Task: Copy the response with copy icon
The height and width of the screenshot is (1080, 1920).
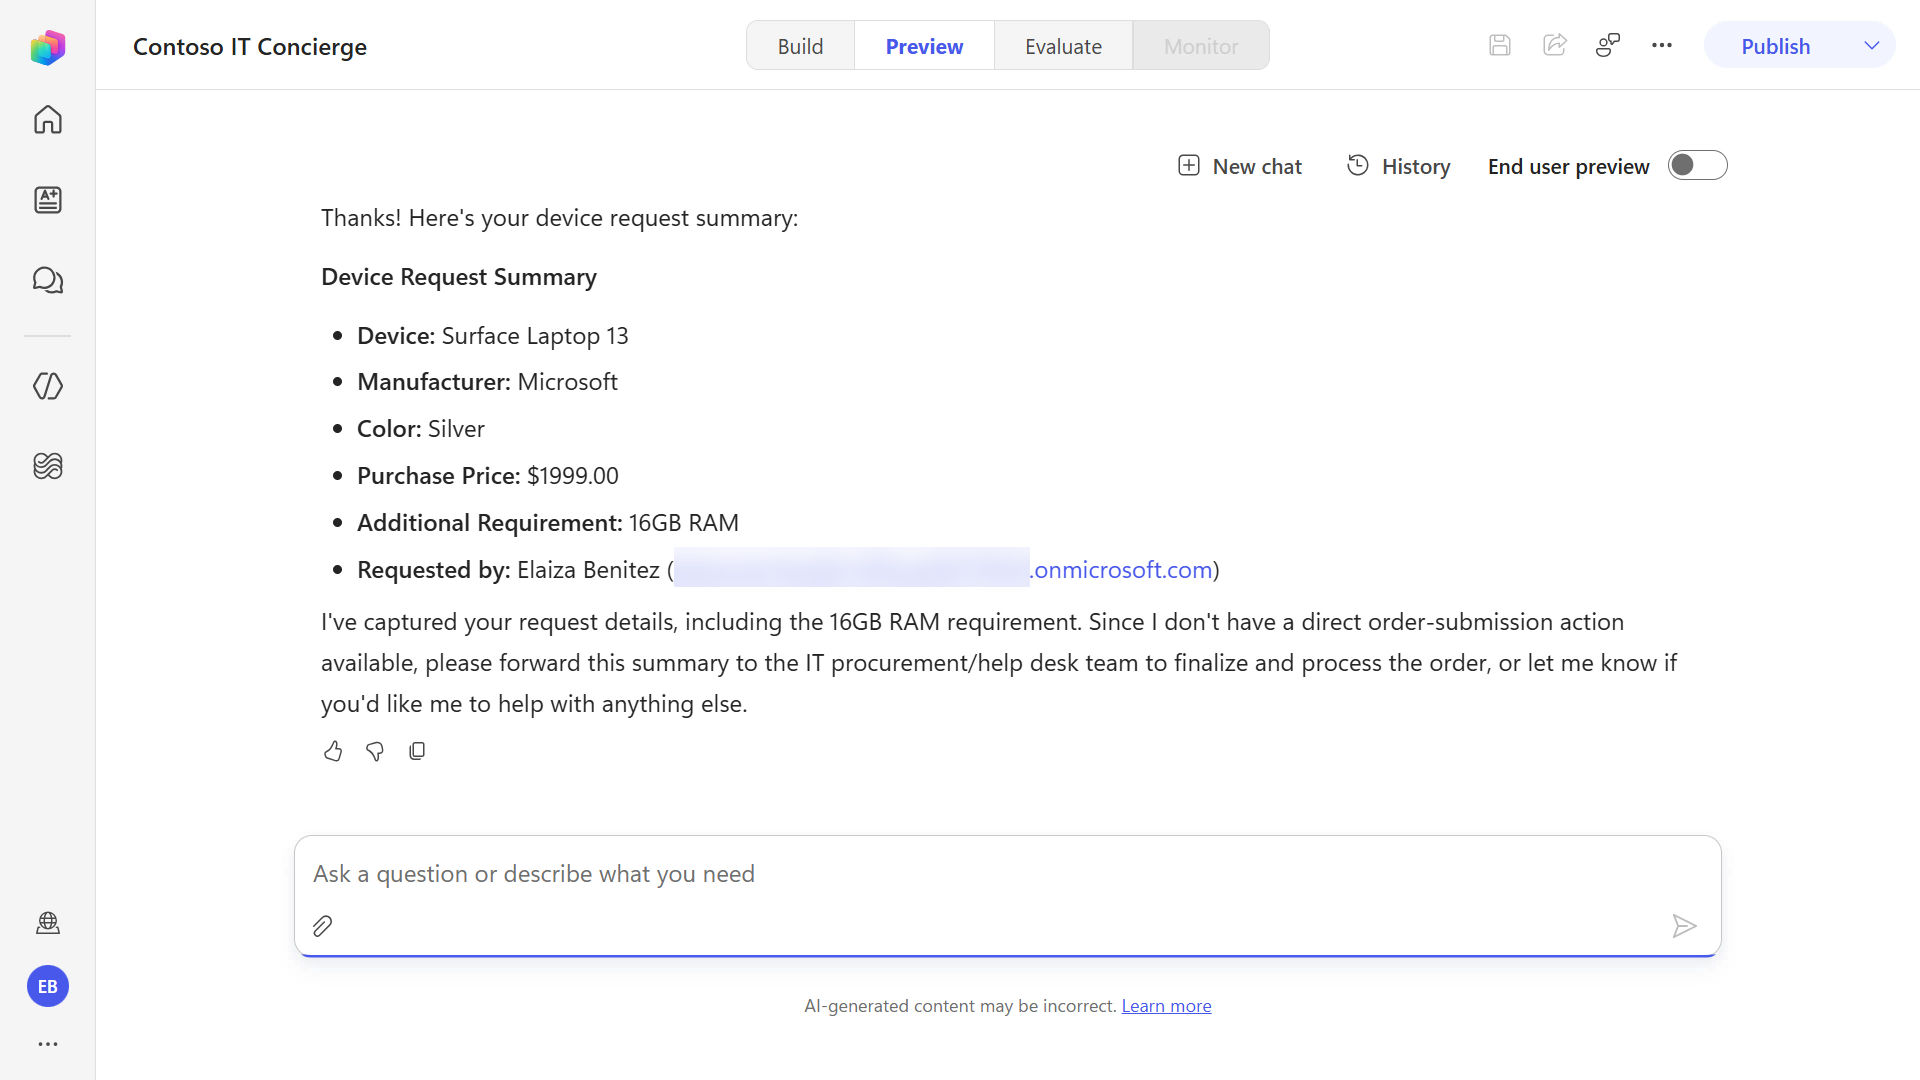Action: (x=417, y=751)
